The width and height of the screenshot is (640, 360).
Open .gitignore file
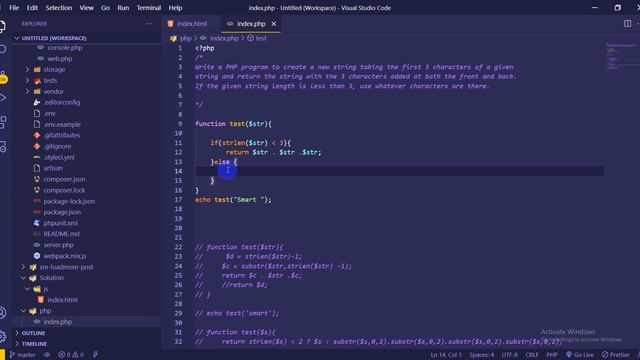coord(57,146)
